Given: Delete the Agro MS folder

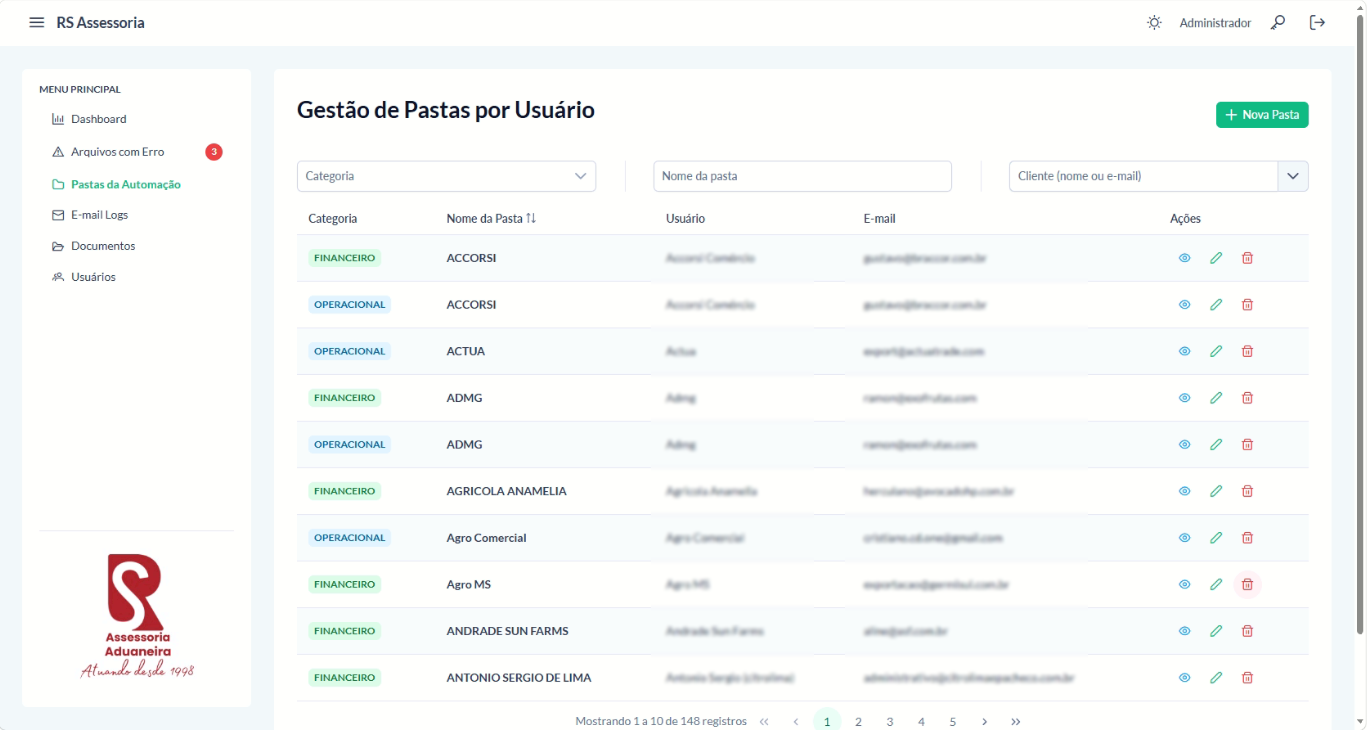Looking at the screenshot, I should pyautogui.click(x=1247, y=584).
